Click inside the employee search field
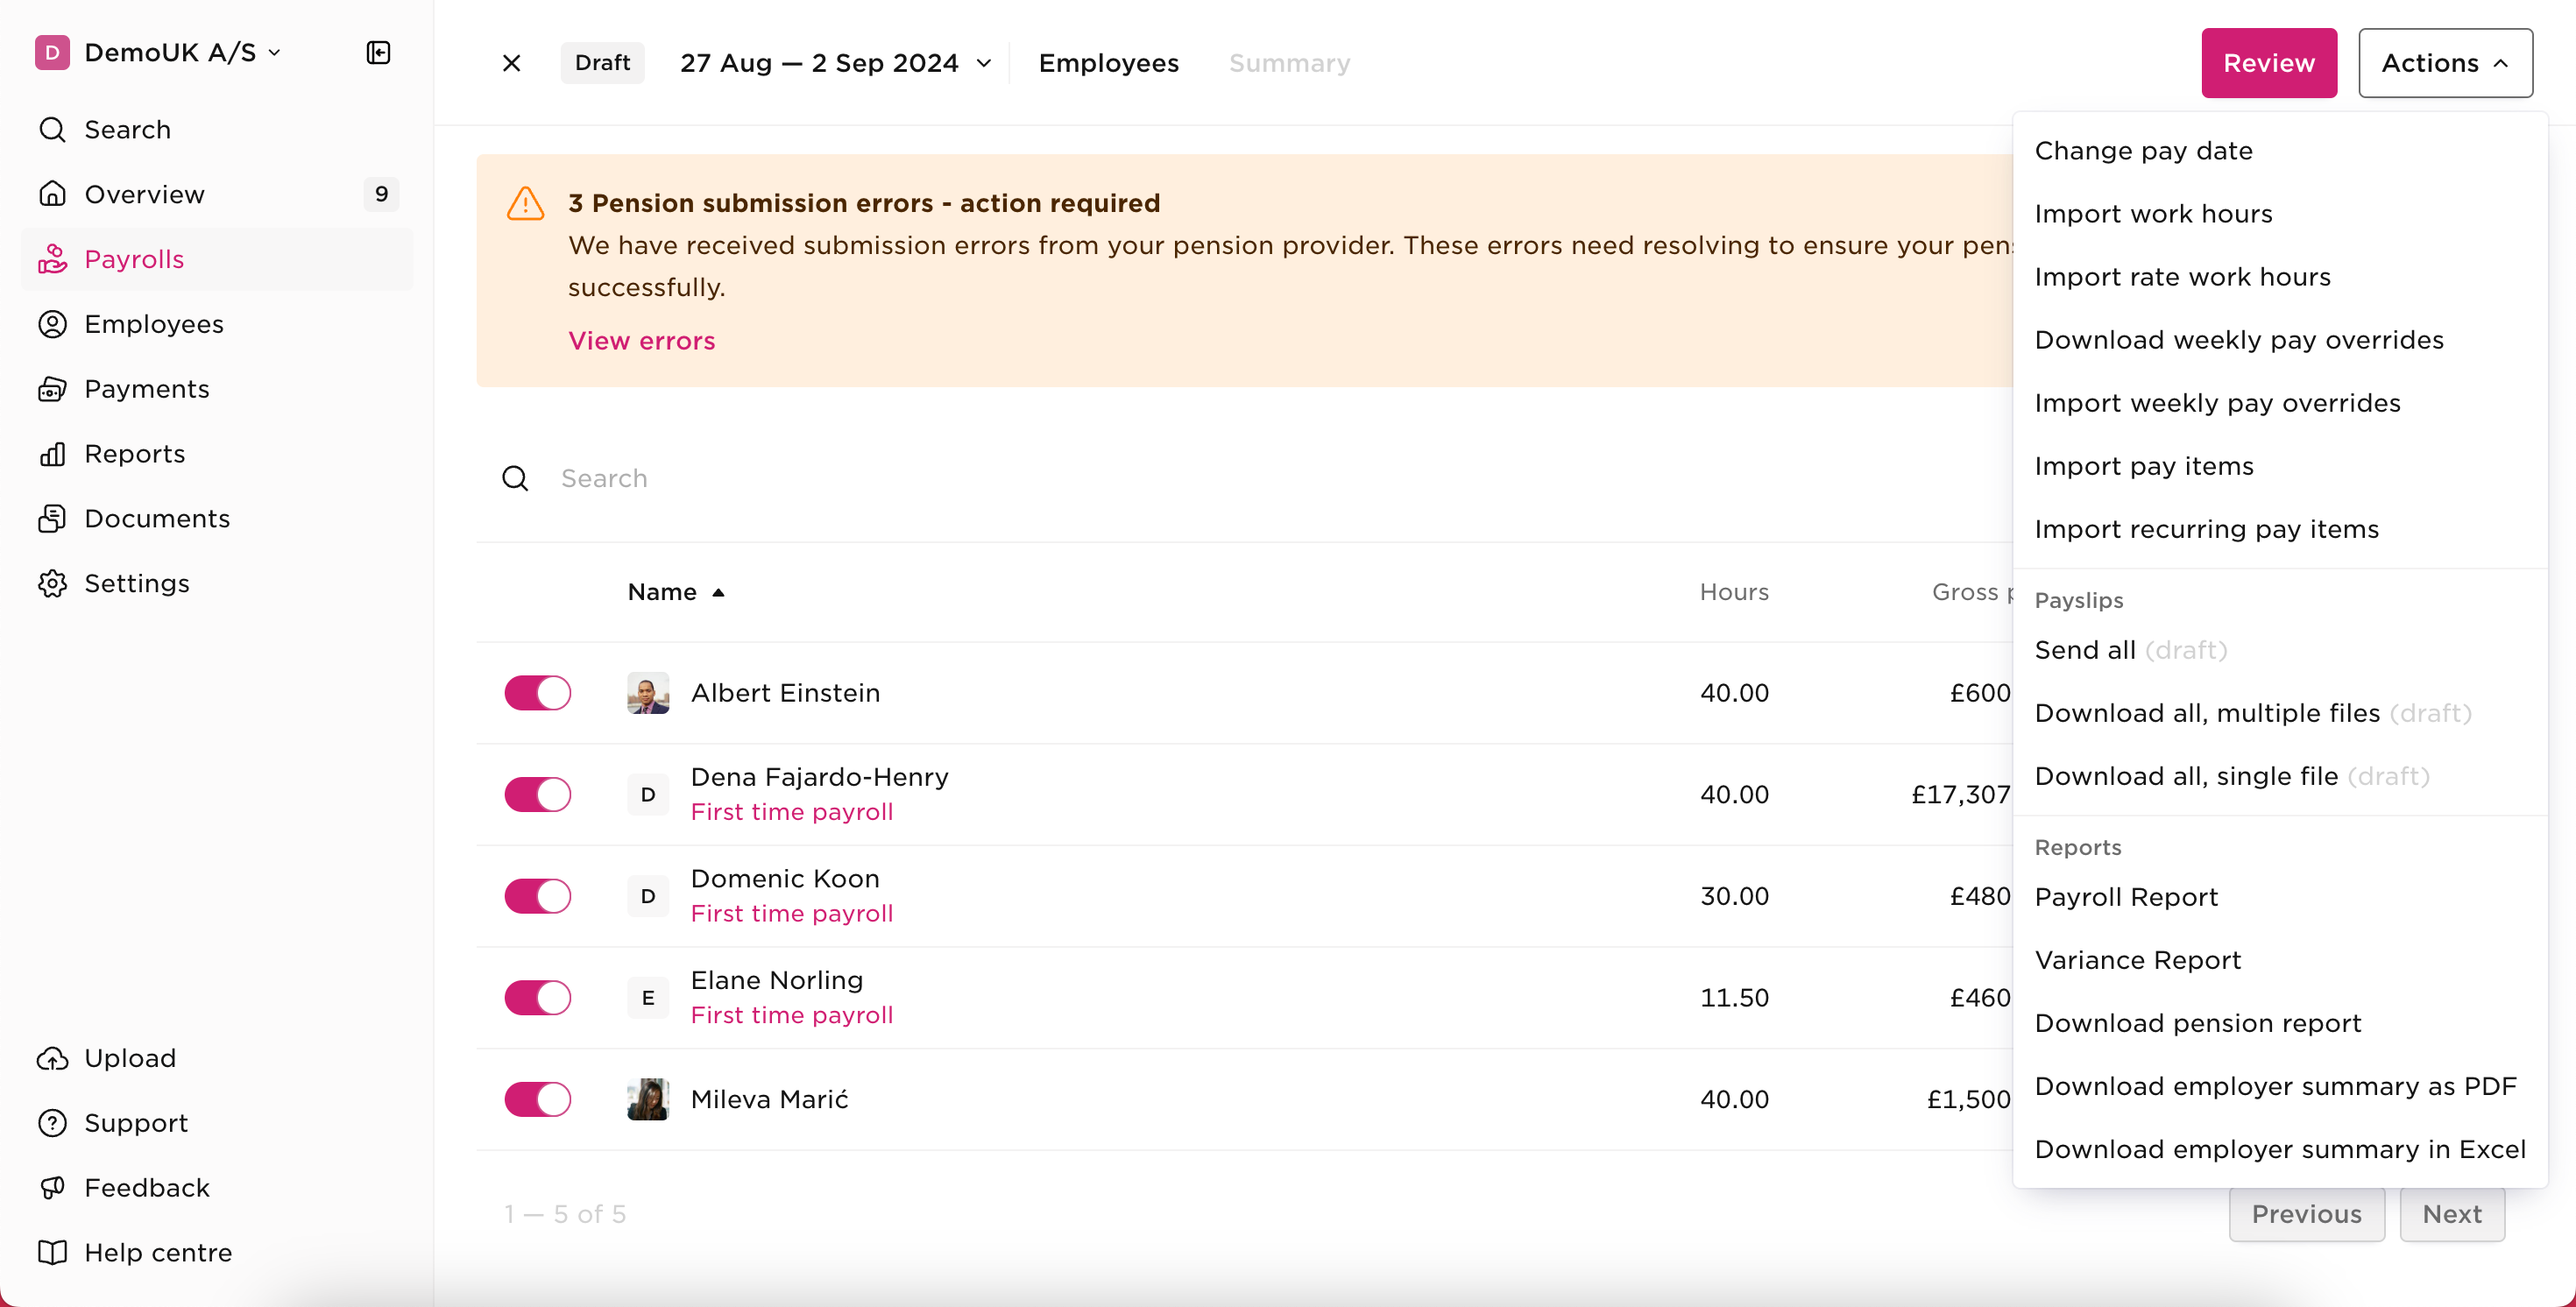The width and height of the screenshot is (2576, 1307). pyautogui.click(x=700, y=478)
